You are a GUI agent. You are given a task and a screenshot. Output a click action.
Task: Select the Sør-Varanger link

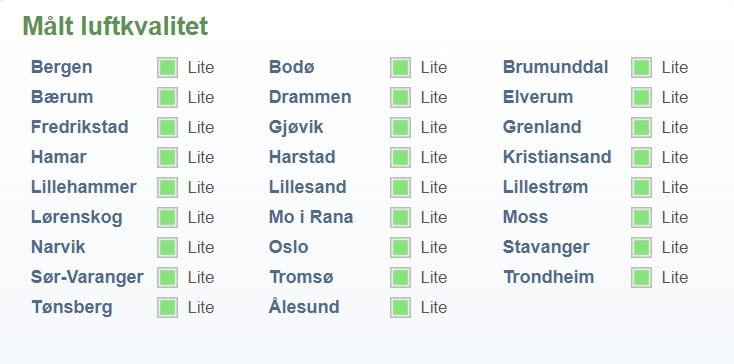[87, 277]
